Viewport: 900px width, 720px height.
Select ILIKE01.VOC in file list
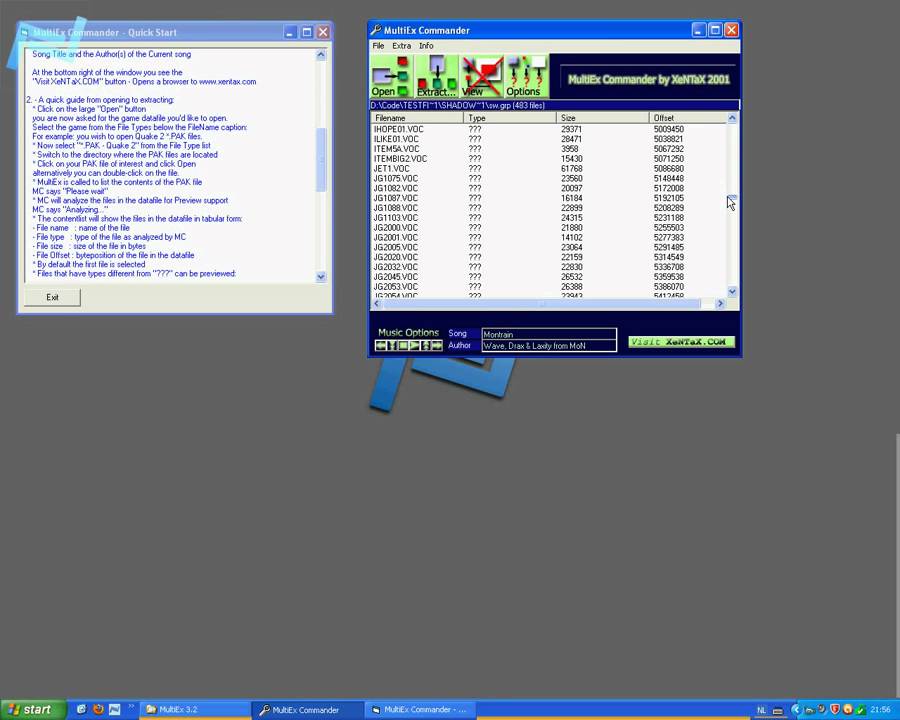[548, 139]
